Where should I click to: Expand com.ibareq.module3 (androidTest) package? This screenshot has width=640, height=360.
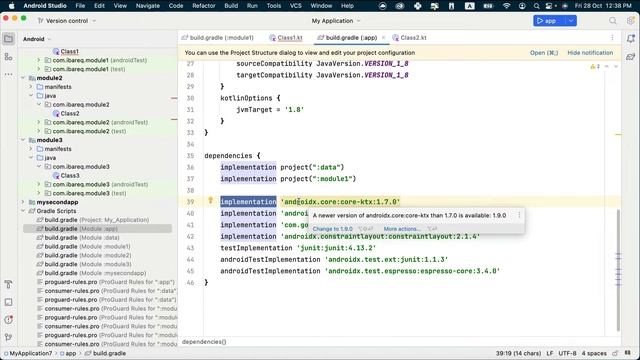tap(39, 184)
